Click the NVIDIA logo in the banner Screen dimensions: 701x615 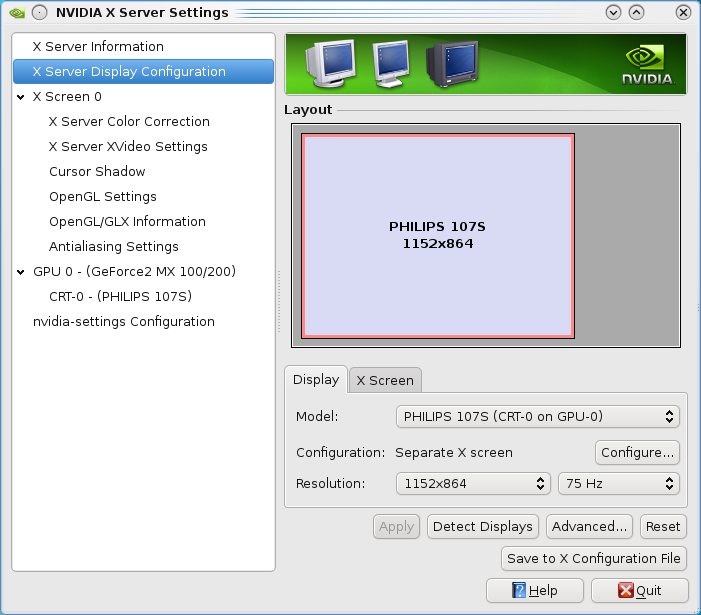pos(647,64)
